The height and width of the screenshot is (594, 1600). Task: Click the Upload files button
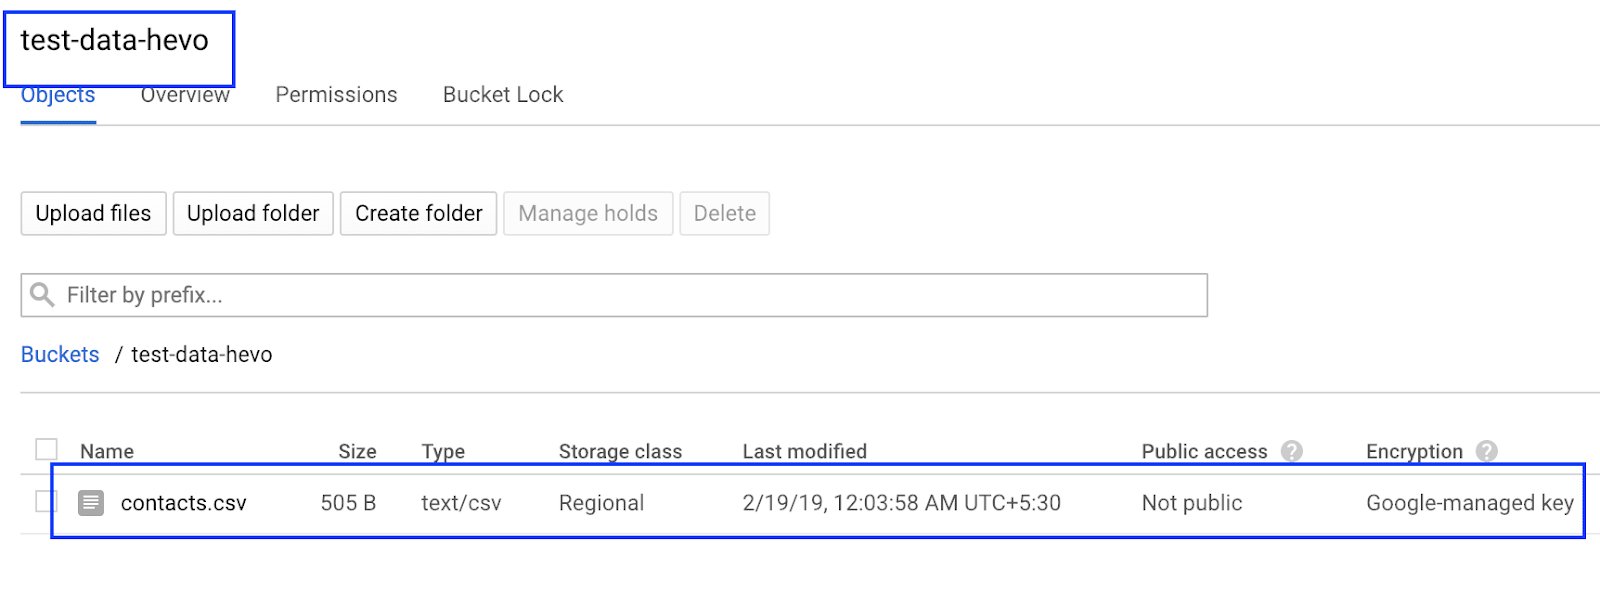pos(92,213)
